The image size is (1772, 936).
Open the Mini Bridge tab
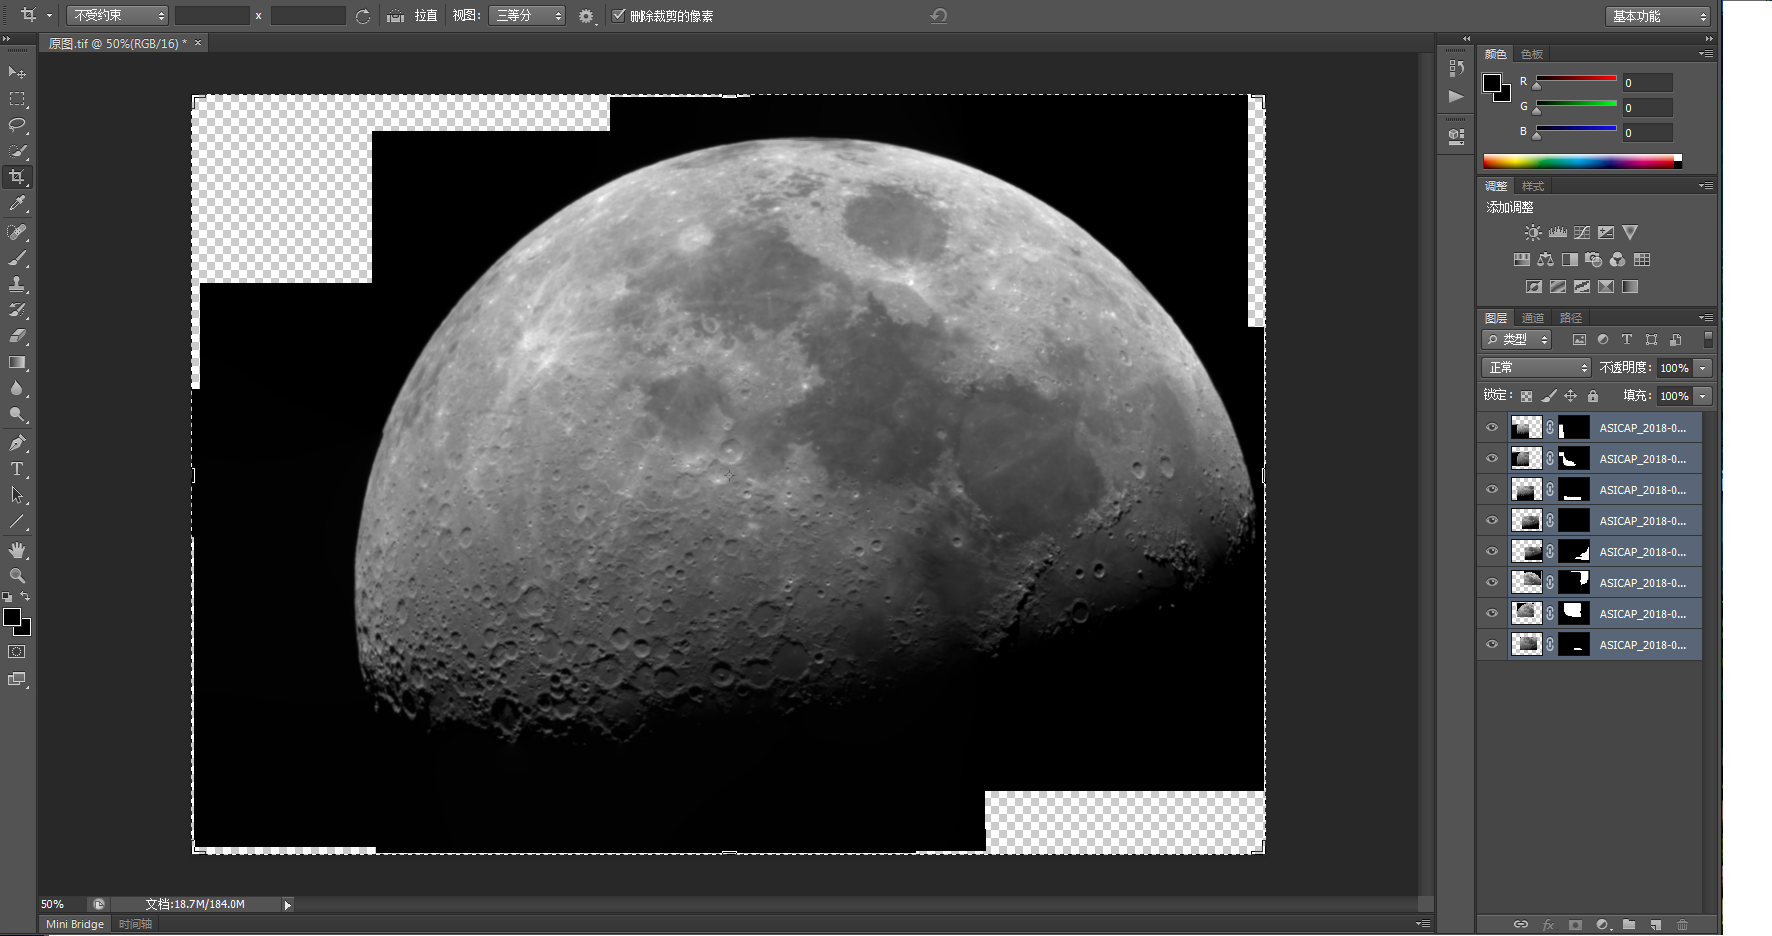pos(75,924)
